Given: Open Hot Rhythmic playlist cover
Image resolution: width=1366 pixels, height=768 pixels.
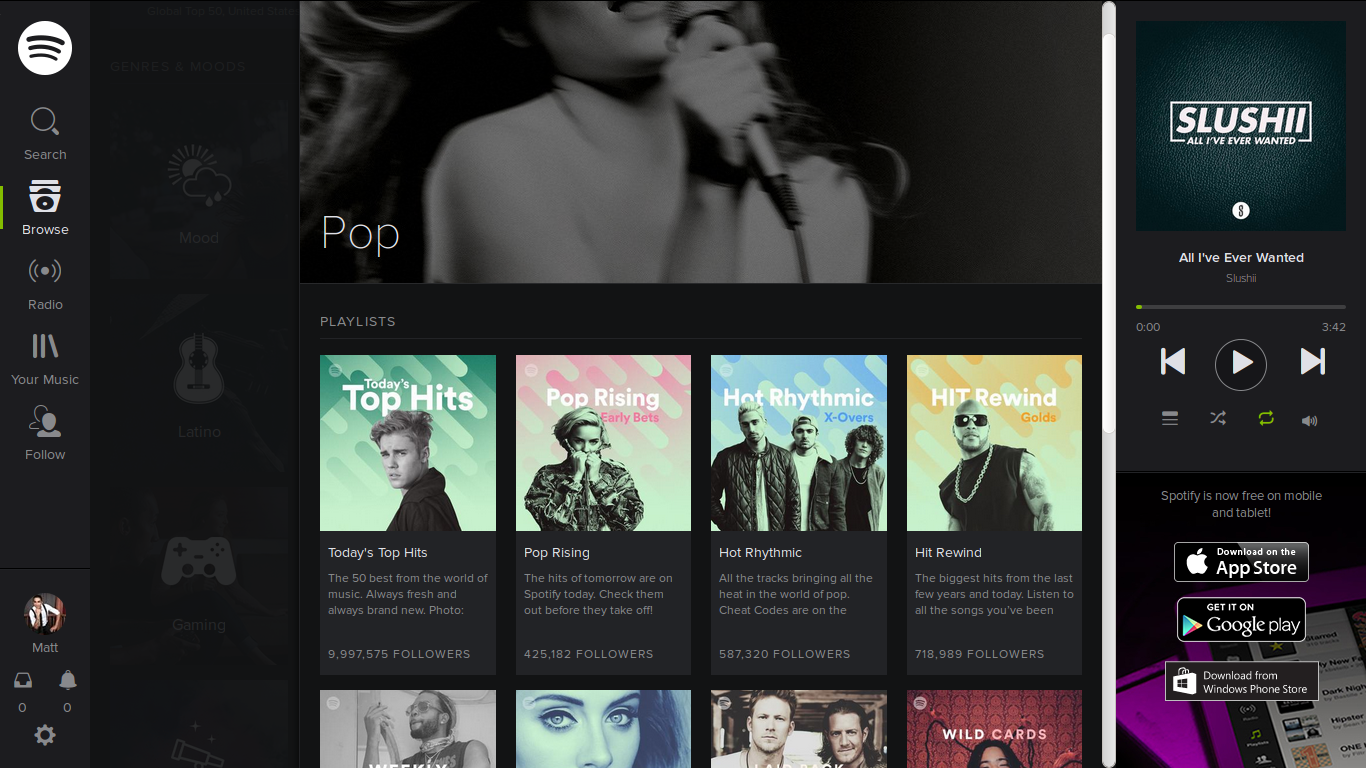Looking at the screenshot, I should tap(799, 443).
